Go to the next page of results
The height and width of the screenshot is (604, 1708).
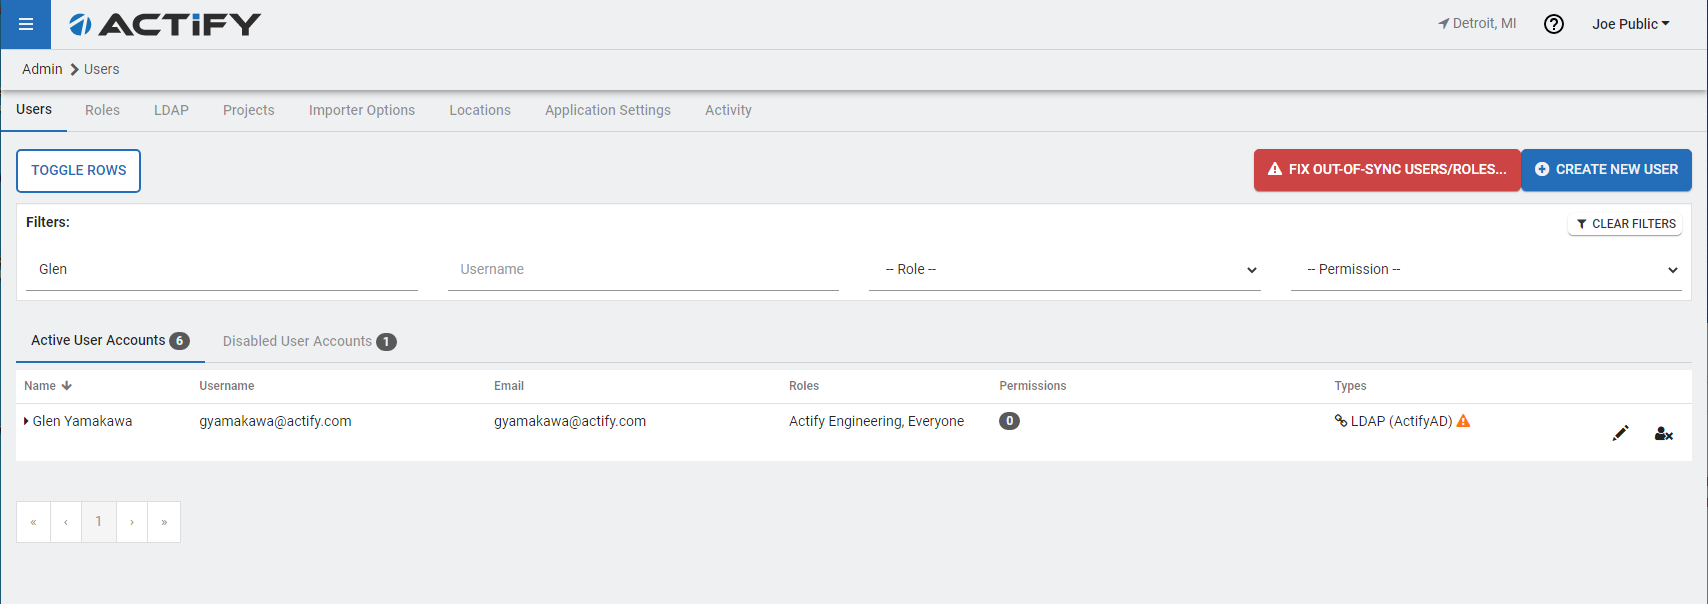[132, 522]
